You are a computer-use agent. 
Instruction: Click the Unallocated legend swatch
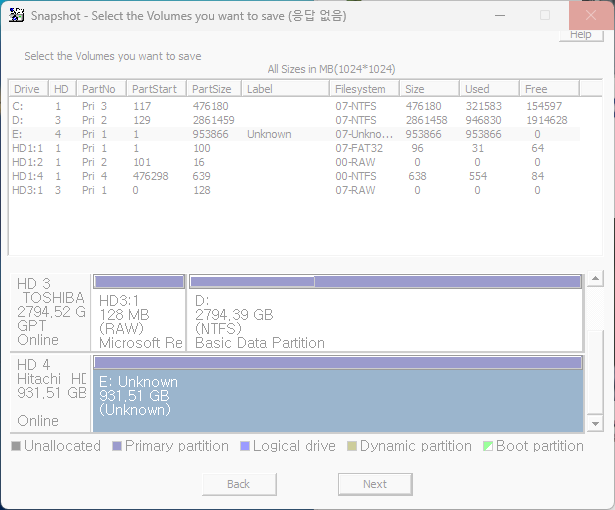(x=16, y=446)
